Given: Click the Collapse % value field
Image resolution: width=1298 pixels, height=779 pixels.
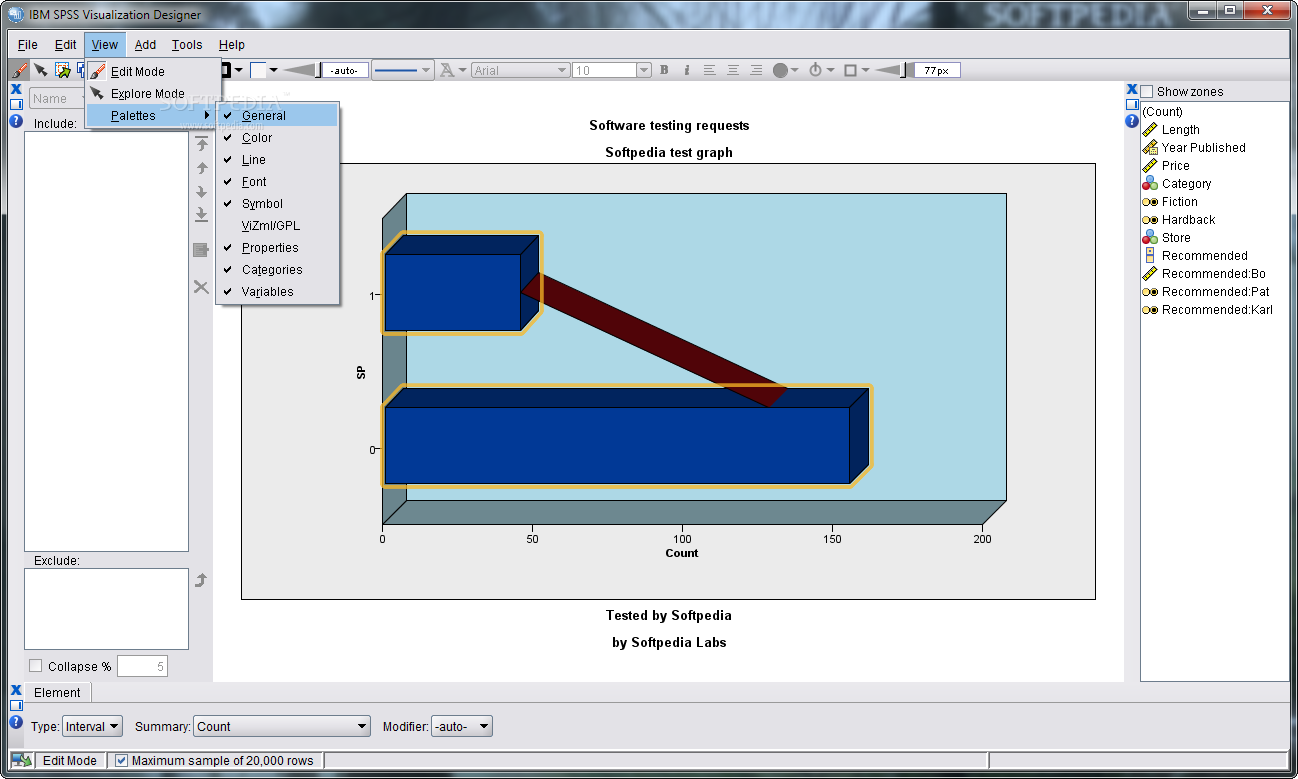Looking at the screenshot, I should pos(142,666).
